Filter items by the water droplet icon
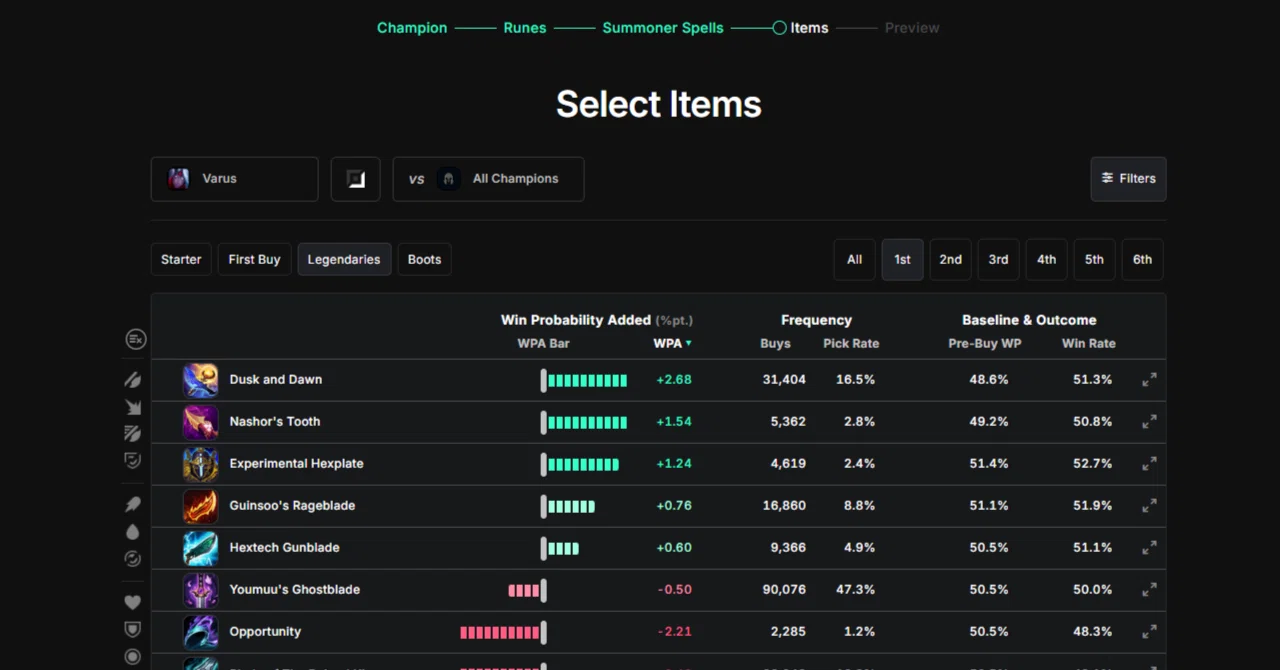Screen dimensions: 1280x670 click(132, 532)
